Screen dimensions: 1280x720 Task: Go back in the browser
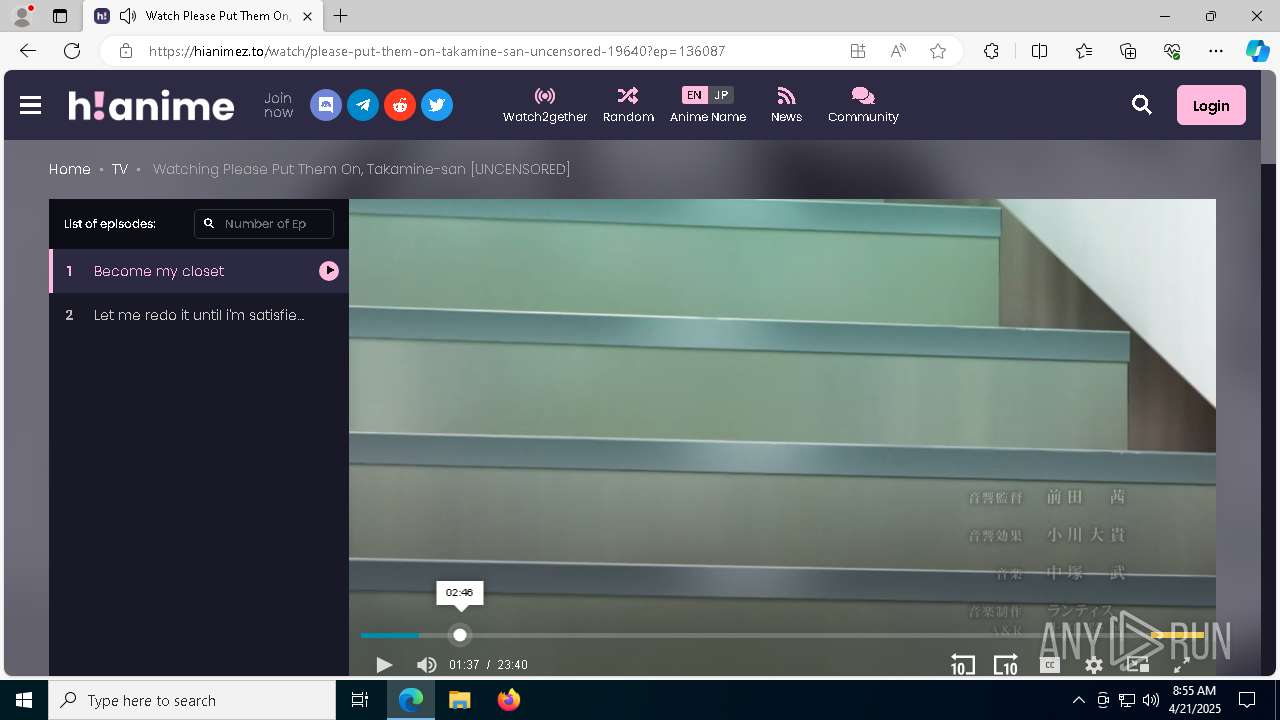(28, 51)
